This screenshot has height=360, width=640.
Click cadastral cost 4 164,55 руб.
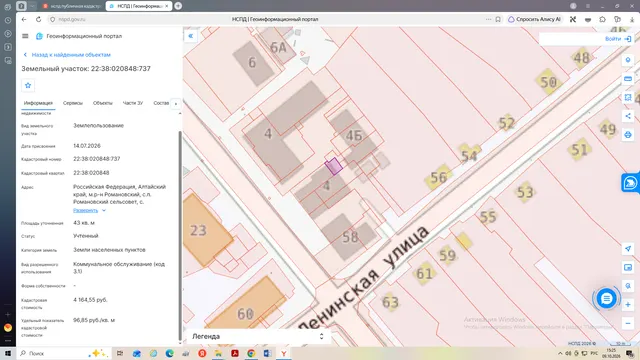90,300
